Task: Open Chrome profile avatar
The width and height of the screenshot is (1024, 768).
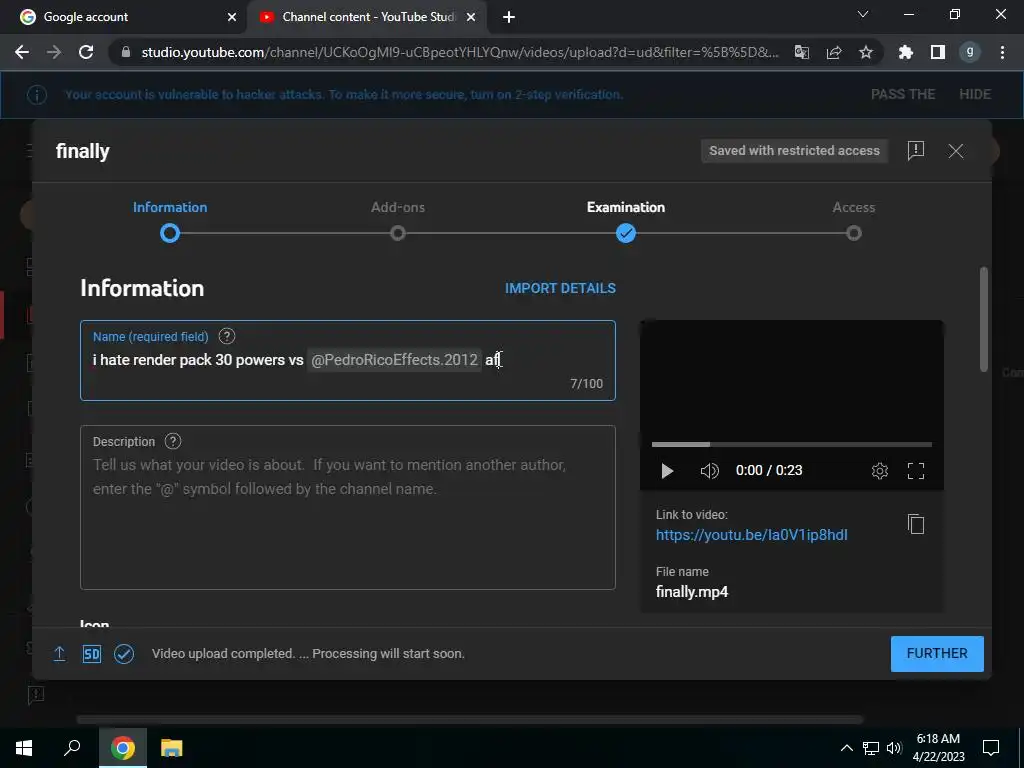Action: 970,52
